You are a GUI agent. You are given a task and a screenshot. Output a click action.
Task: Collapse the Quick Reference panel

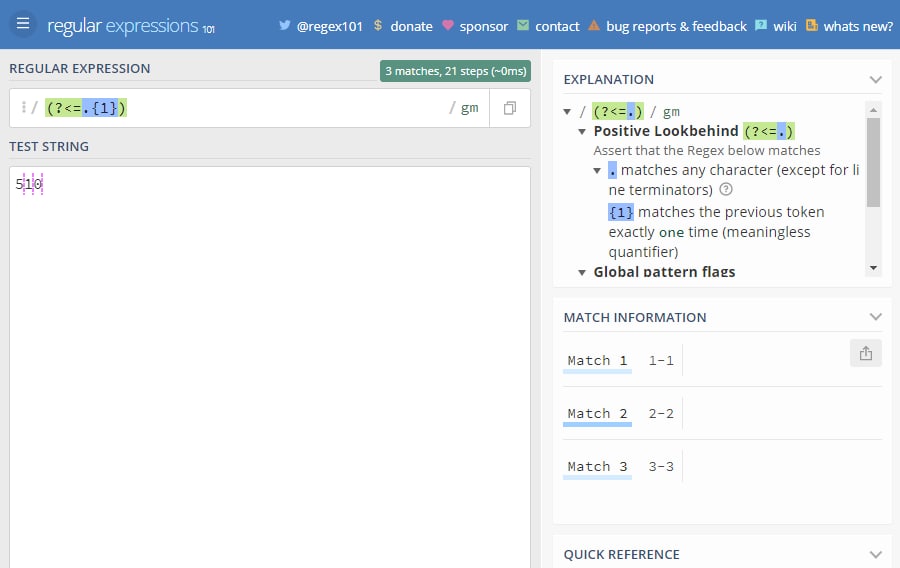point(875,554)
